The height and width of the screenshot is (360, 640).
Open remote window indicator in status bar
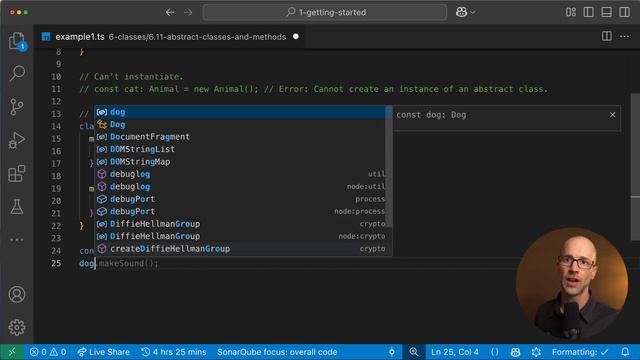click(x=11, y=352)
